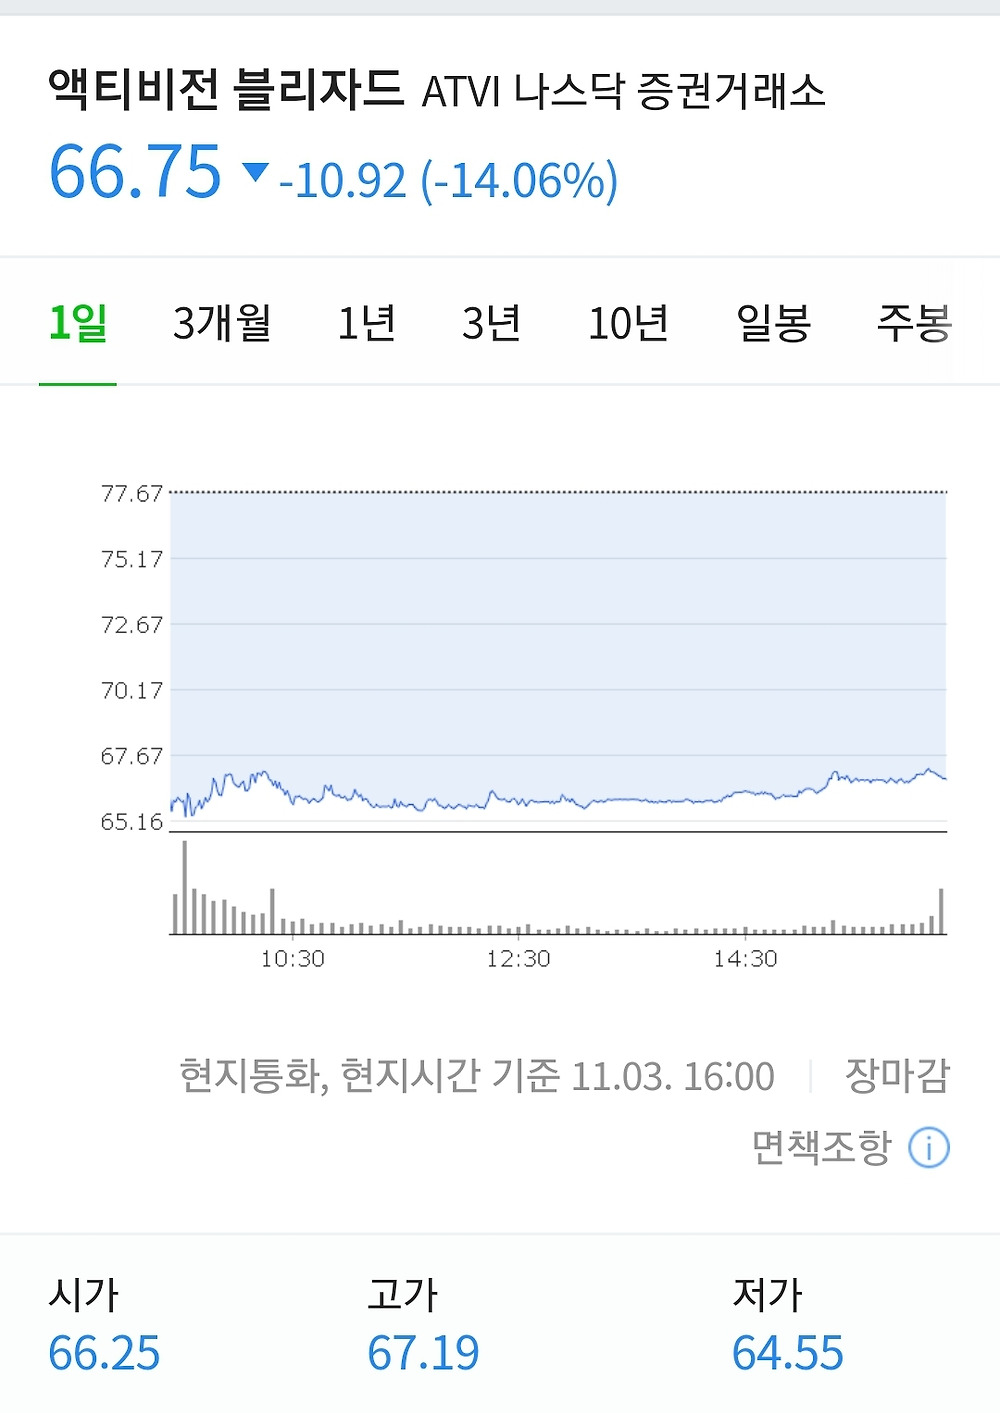Screen dimensions: 1000x1413
Task: Open the 1년 chart period tab
Action: 366,323
